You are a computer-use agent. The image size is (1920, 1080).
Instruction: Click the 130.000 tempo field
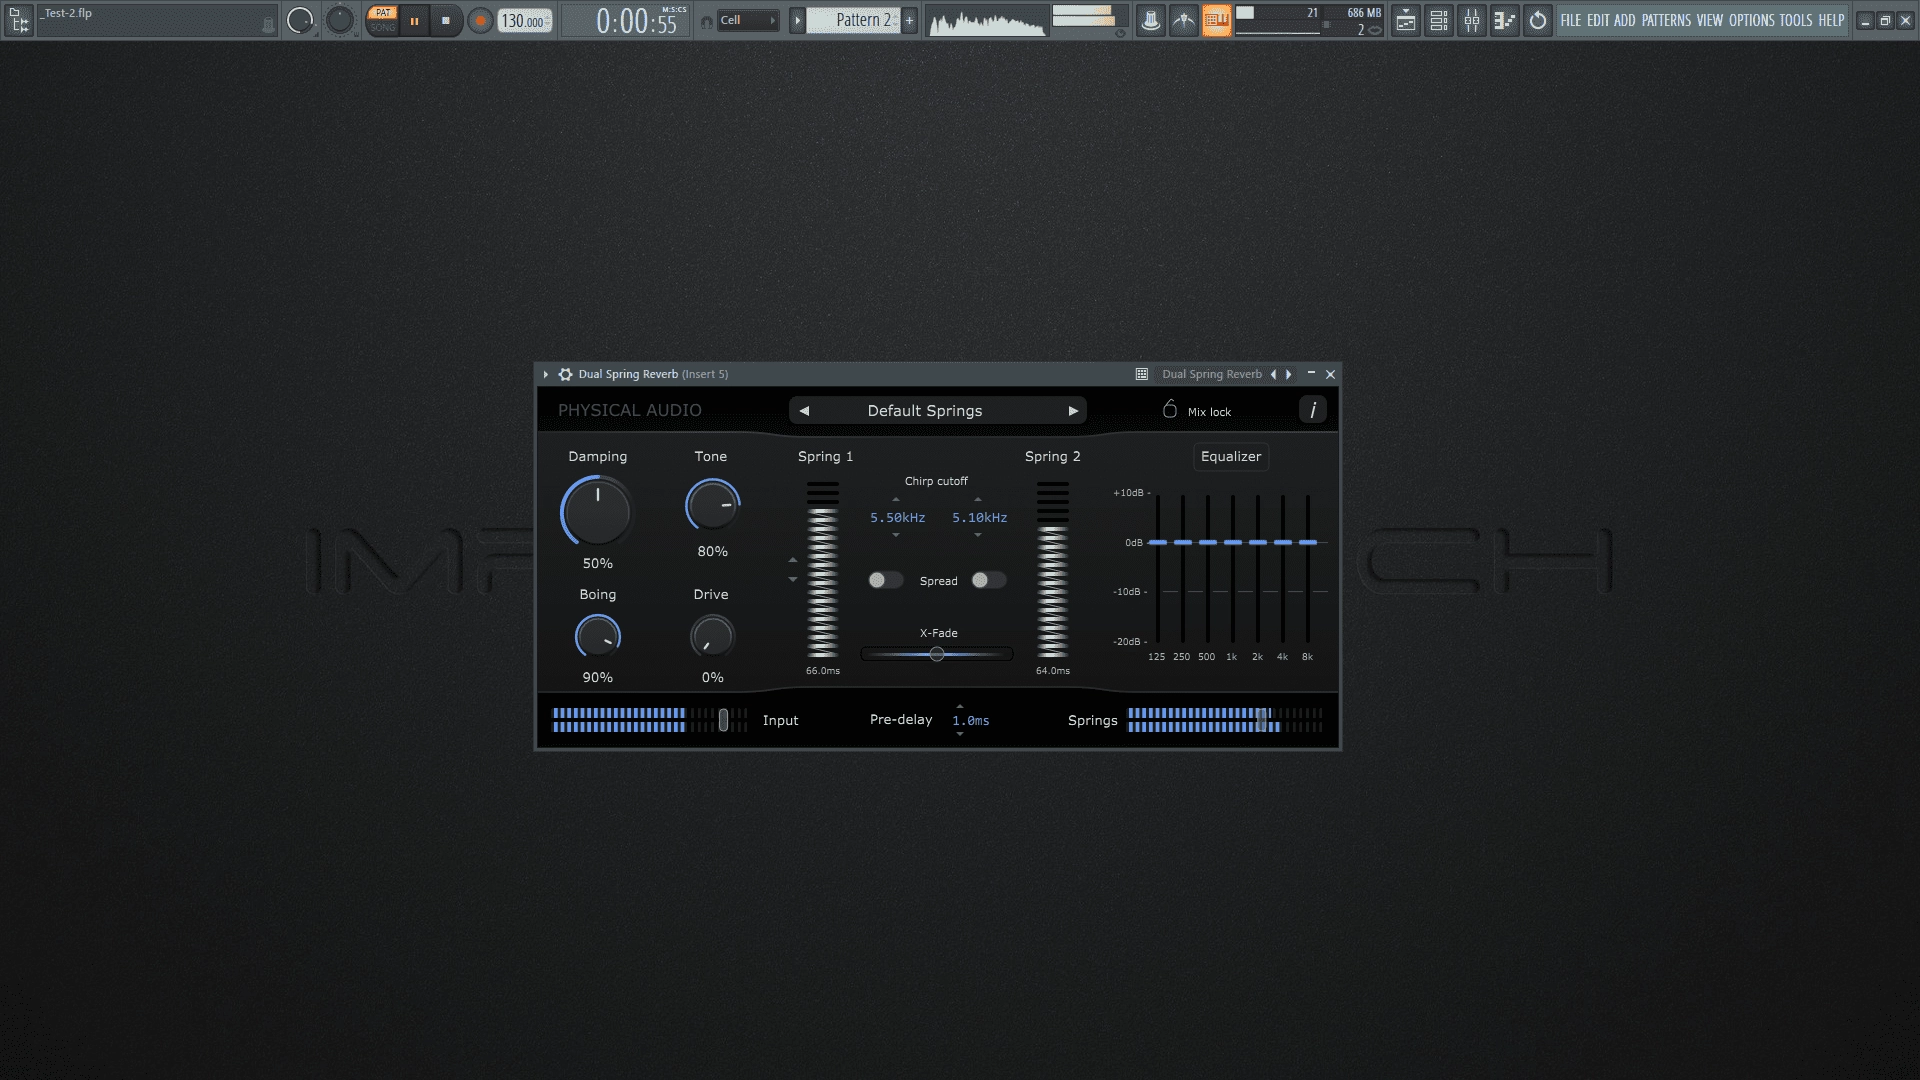coord(525,21)
